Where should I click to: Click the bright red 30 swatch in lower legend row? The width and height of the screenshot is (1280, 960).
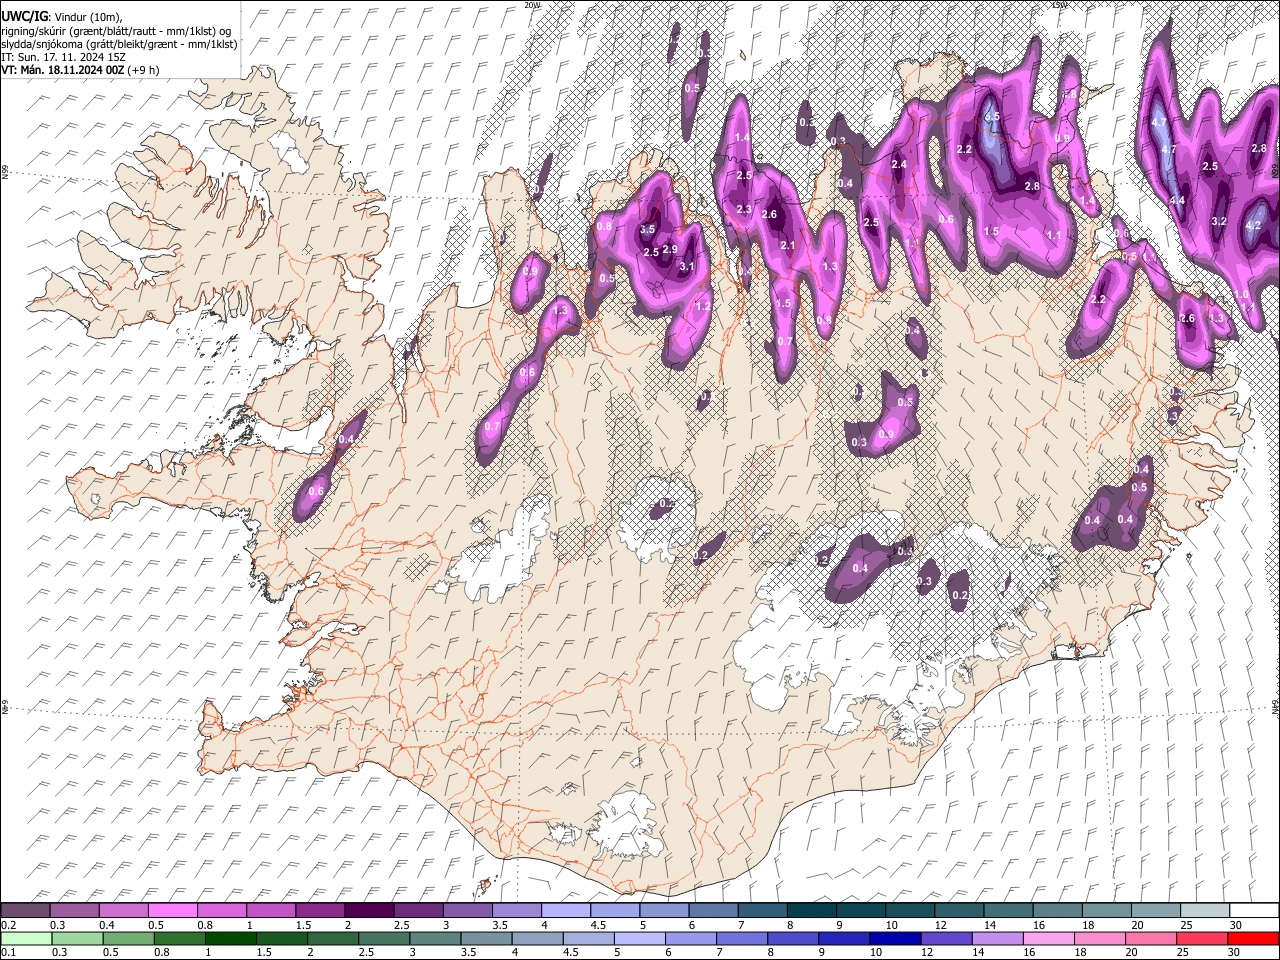tap(1252, 939)
